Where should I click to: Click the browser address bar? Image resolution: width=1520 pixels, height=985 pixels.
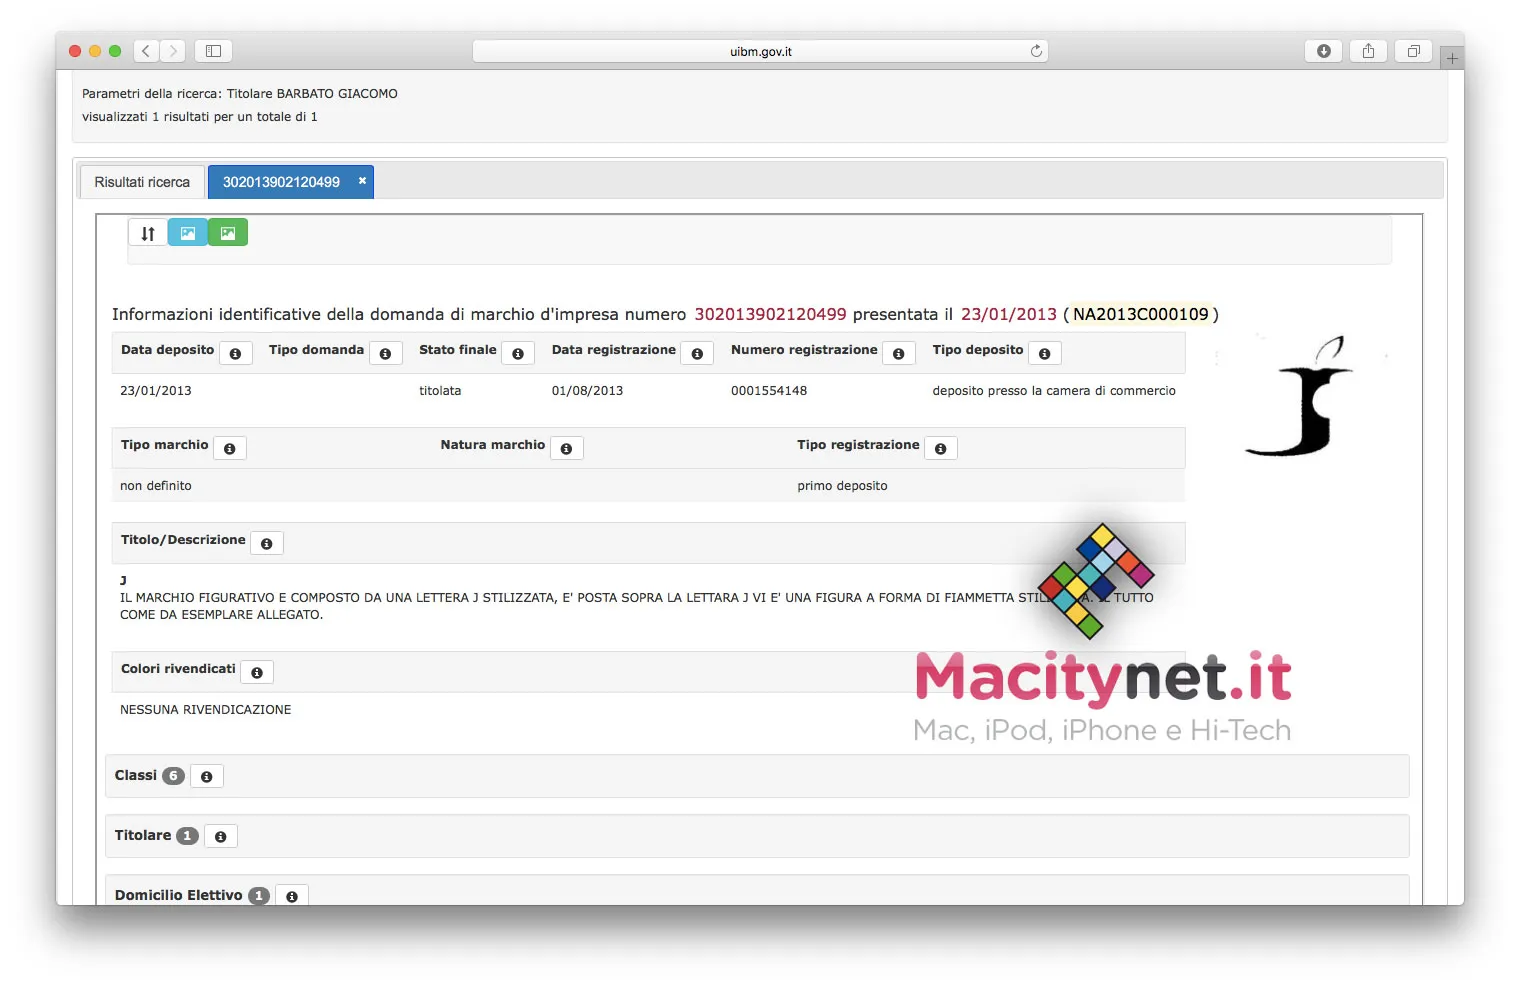coord(758,50)
